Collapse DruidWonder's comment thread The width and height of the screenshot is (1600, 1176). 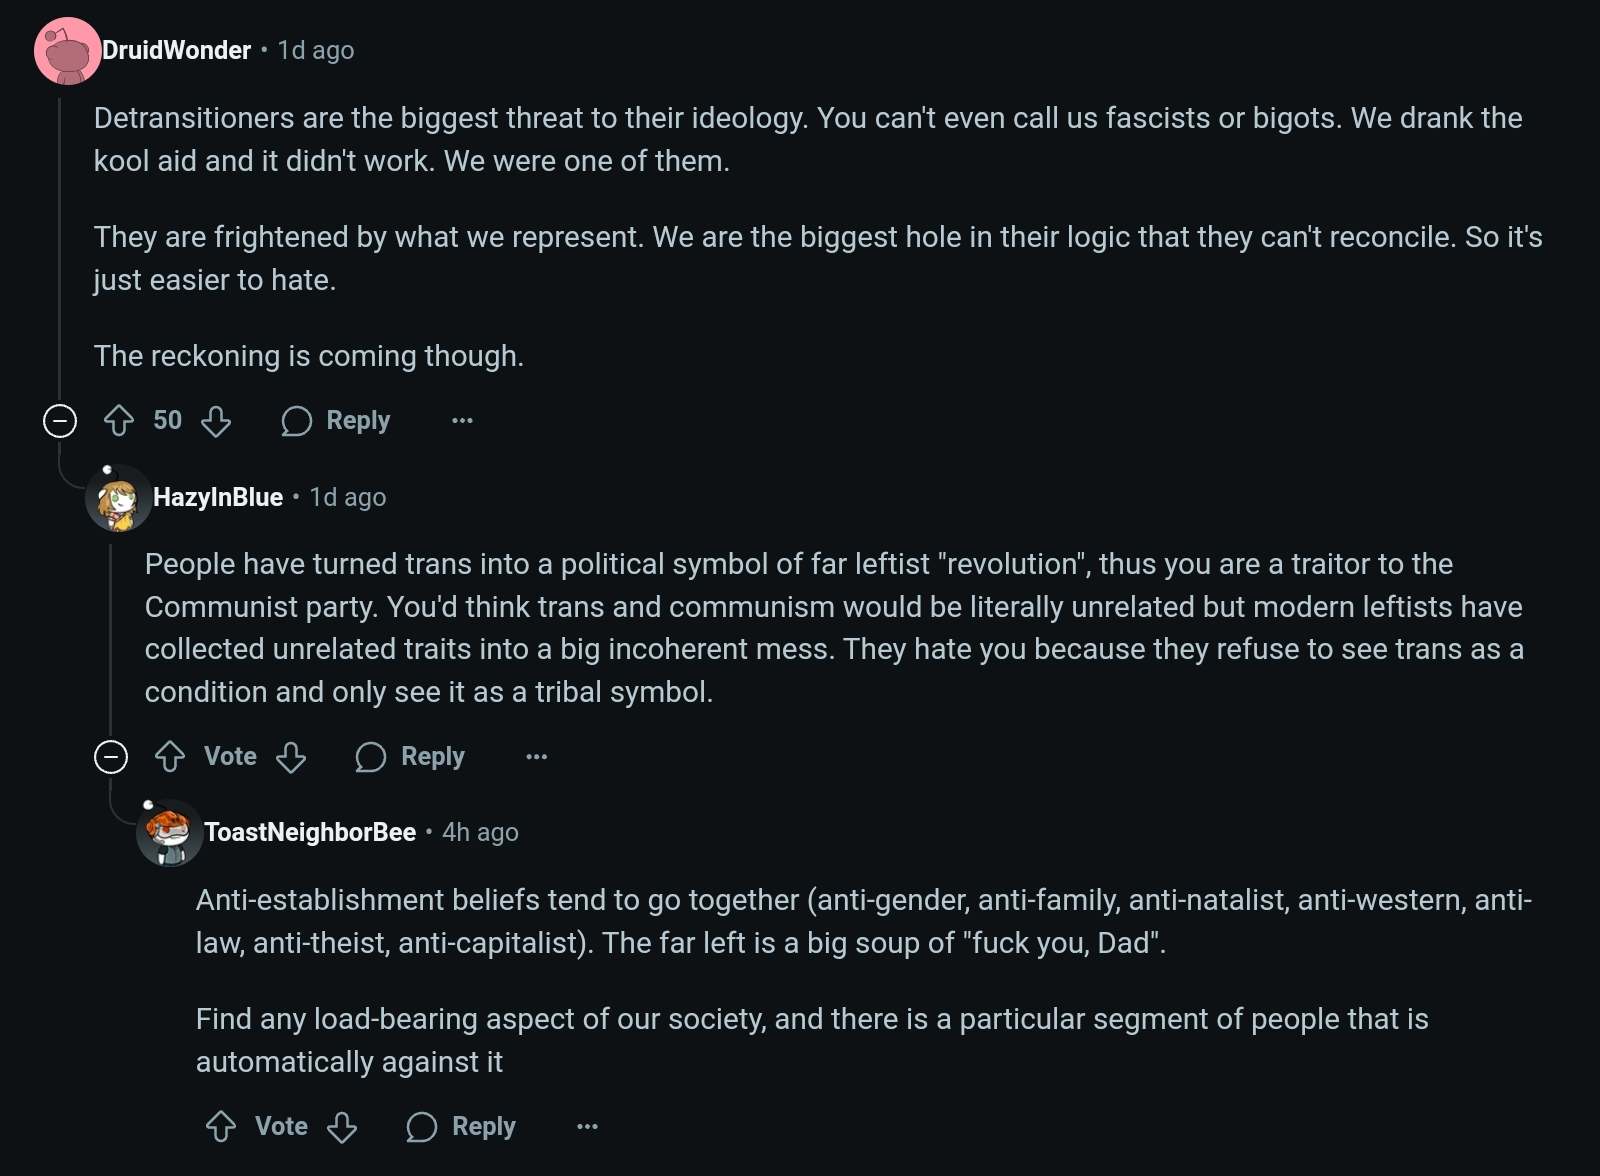(x=60, y=421)
